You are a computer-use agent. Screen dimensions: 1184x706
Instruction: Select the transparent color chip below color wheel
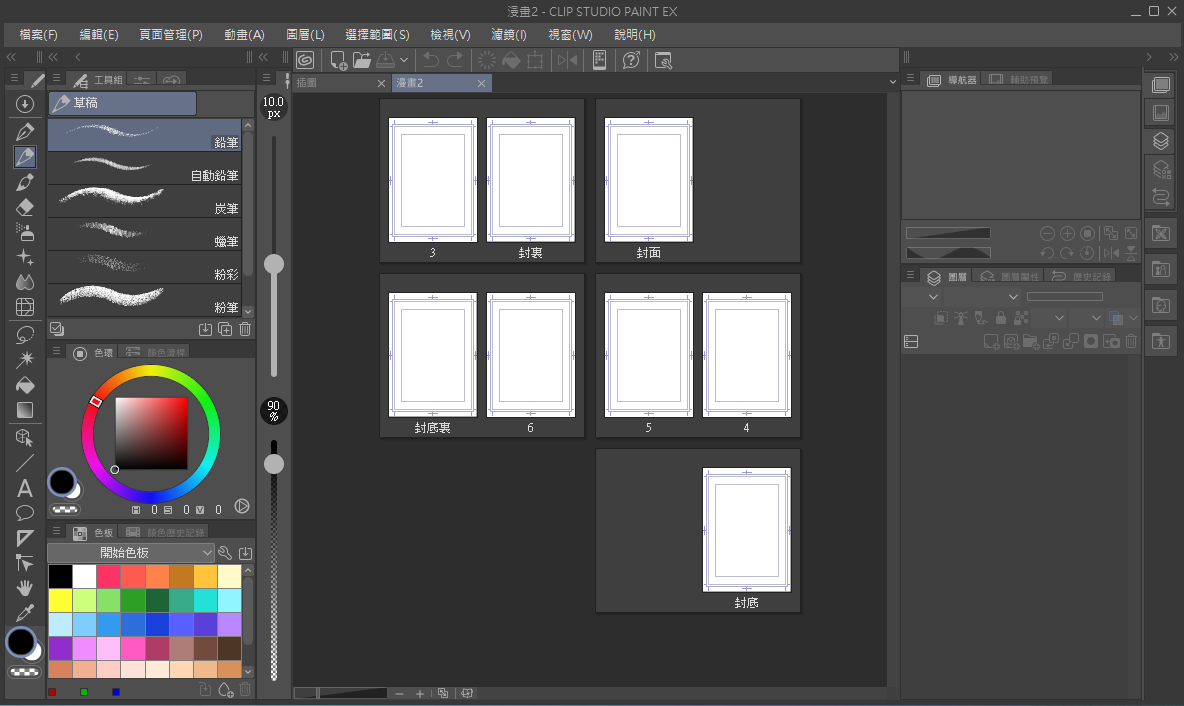(66, 509)
